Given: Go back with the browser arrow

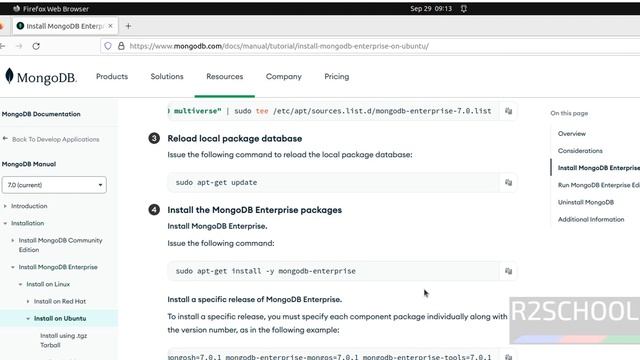Looking at the screenshot, I should coord(2,46).
